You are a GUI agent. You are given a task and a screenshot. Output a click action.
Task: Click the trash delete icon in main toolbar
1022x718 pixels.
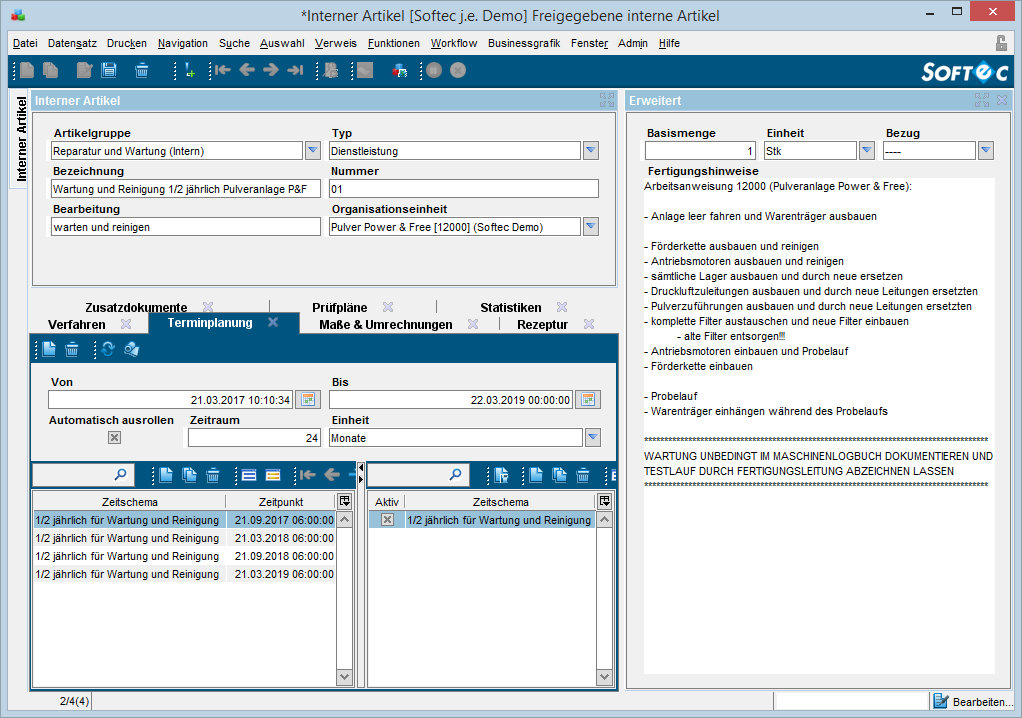coord(142,70)
